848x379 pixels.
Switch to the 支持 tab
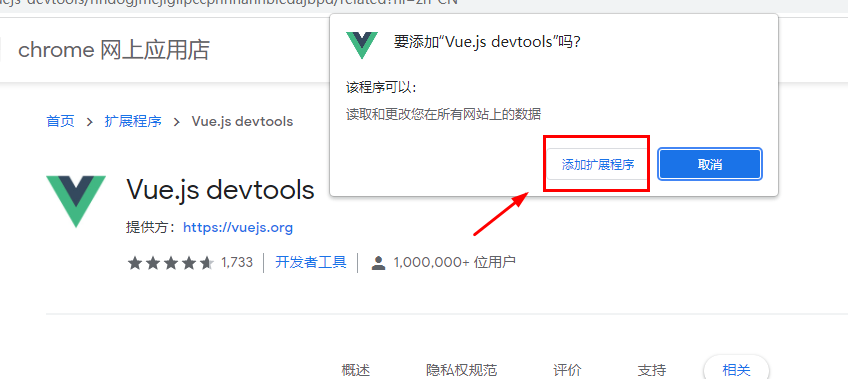[x=652, y=370]
